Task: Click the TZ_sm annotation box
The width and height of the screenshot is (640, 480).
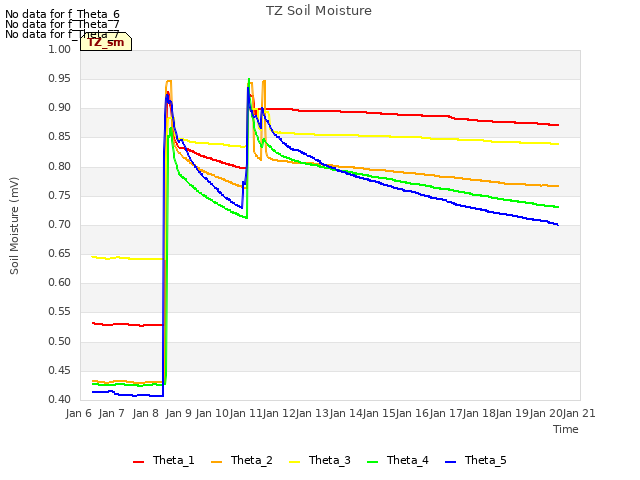Action: [x=106, y=42]
